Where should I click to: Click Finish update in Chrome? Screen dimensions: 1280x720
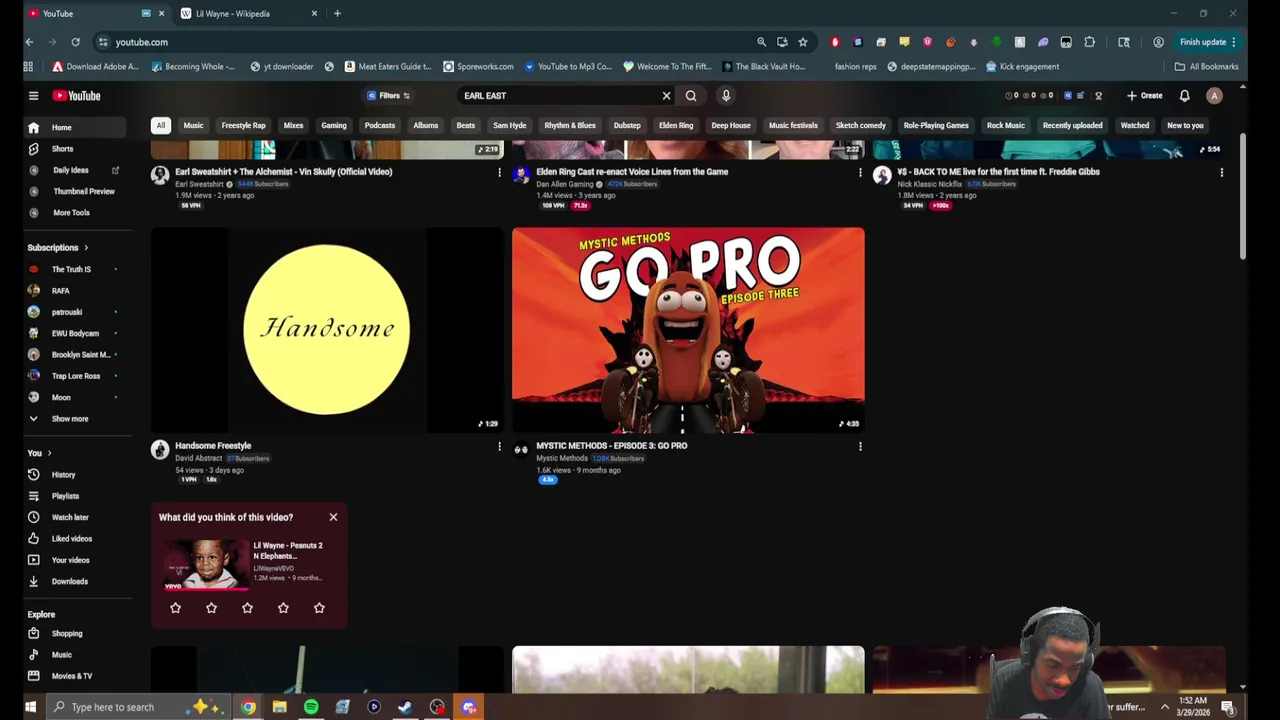click(x=1207, y=42)
